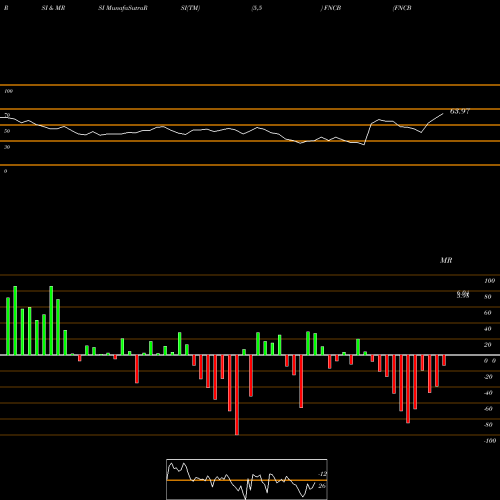Click the 26 value in the mini chart
This screenshot has width=500, height=500.
click(x=322, y=486)
